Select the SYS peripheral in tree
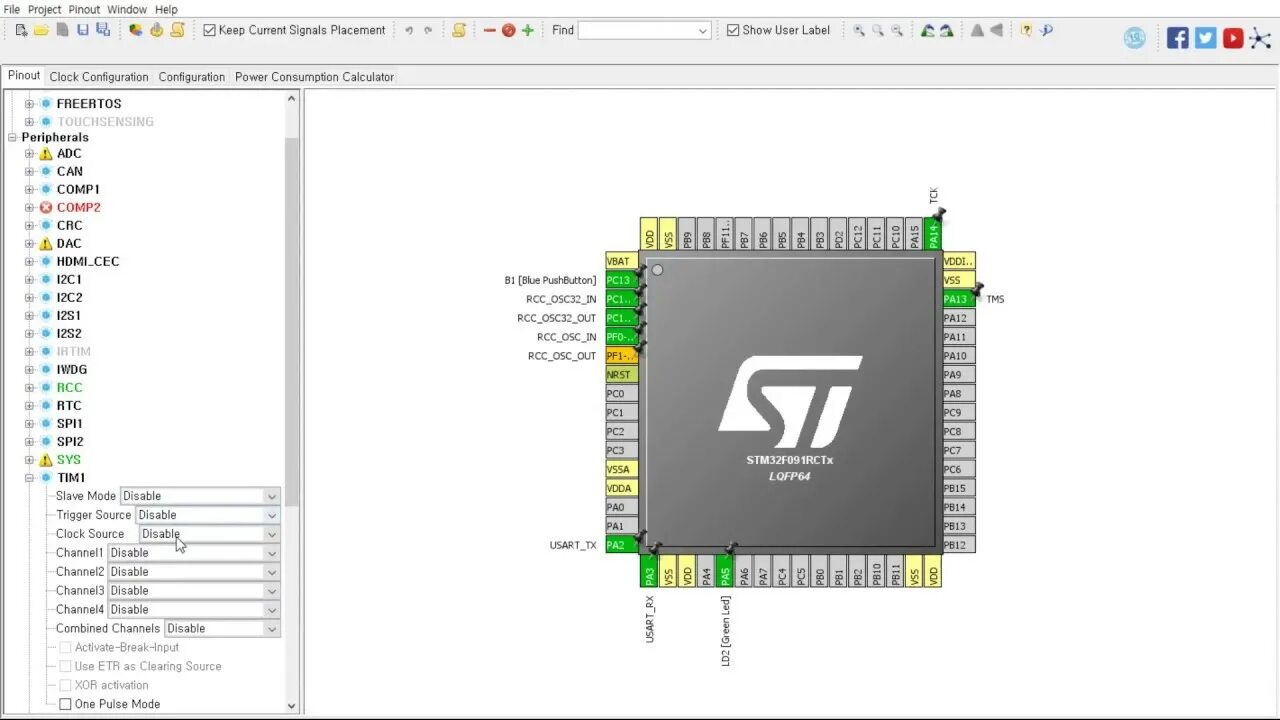The image size is (1280, 720). pos(69,460)
